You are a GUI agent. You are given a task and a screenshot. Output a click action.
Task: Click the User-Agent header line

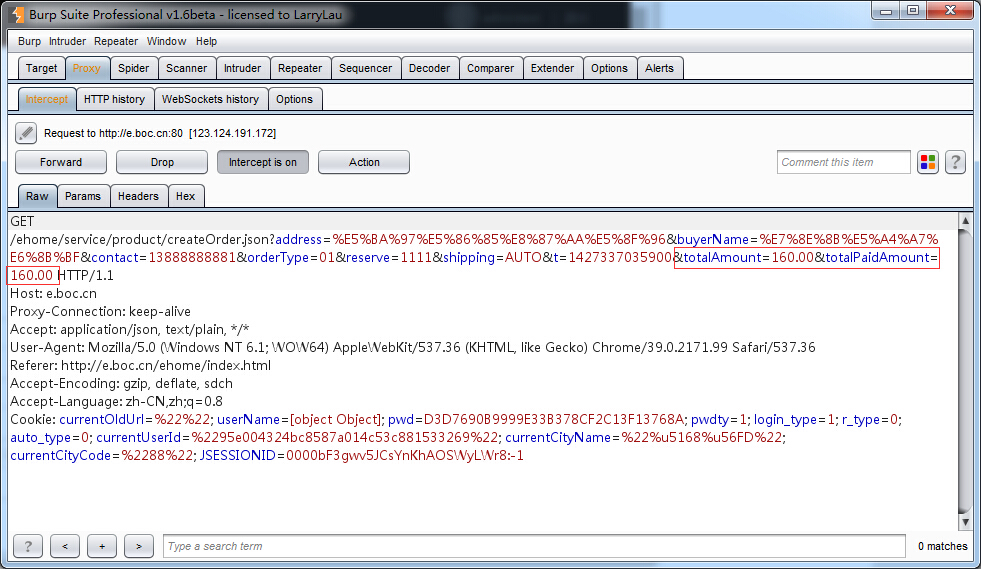click(x=413, y=347)
